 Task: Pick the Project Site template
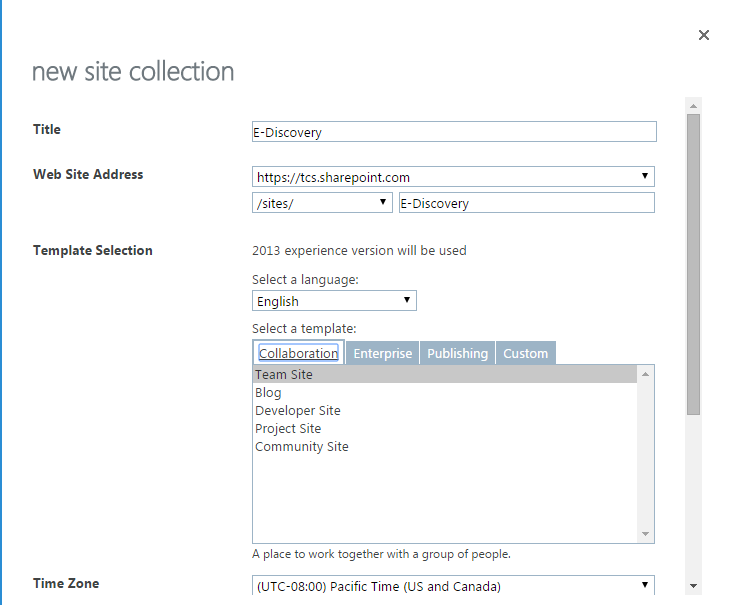[x=288, y=429]
